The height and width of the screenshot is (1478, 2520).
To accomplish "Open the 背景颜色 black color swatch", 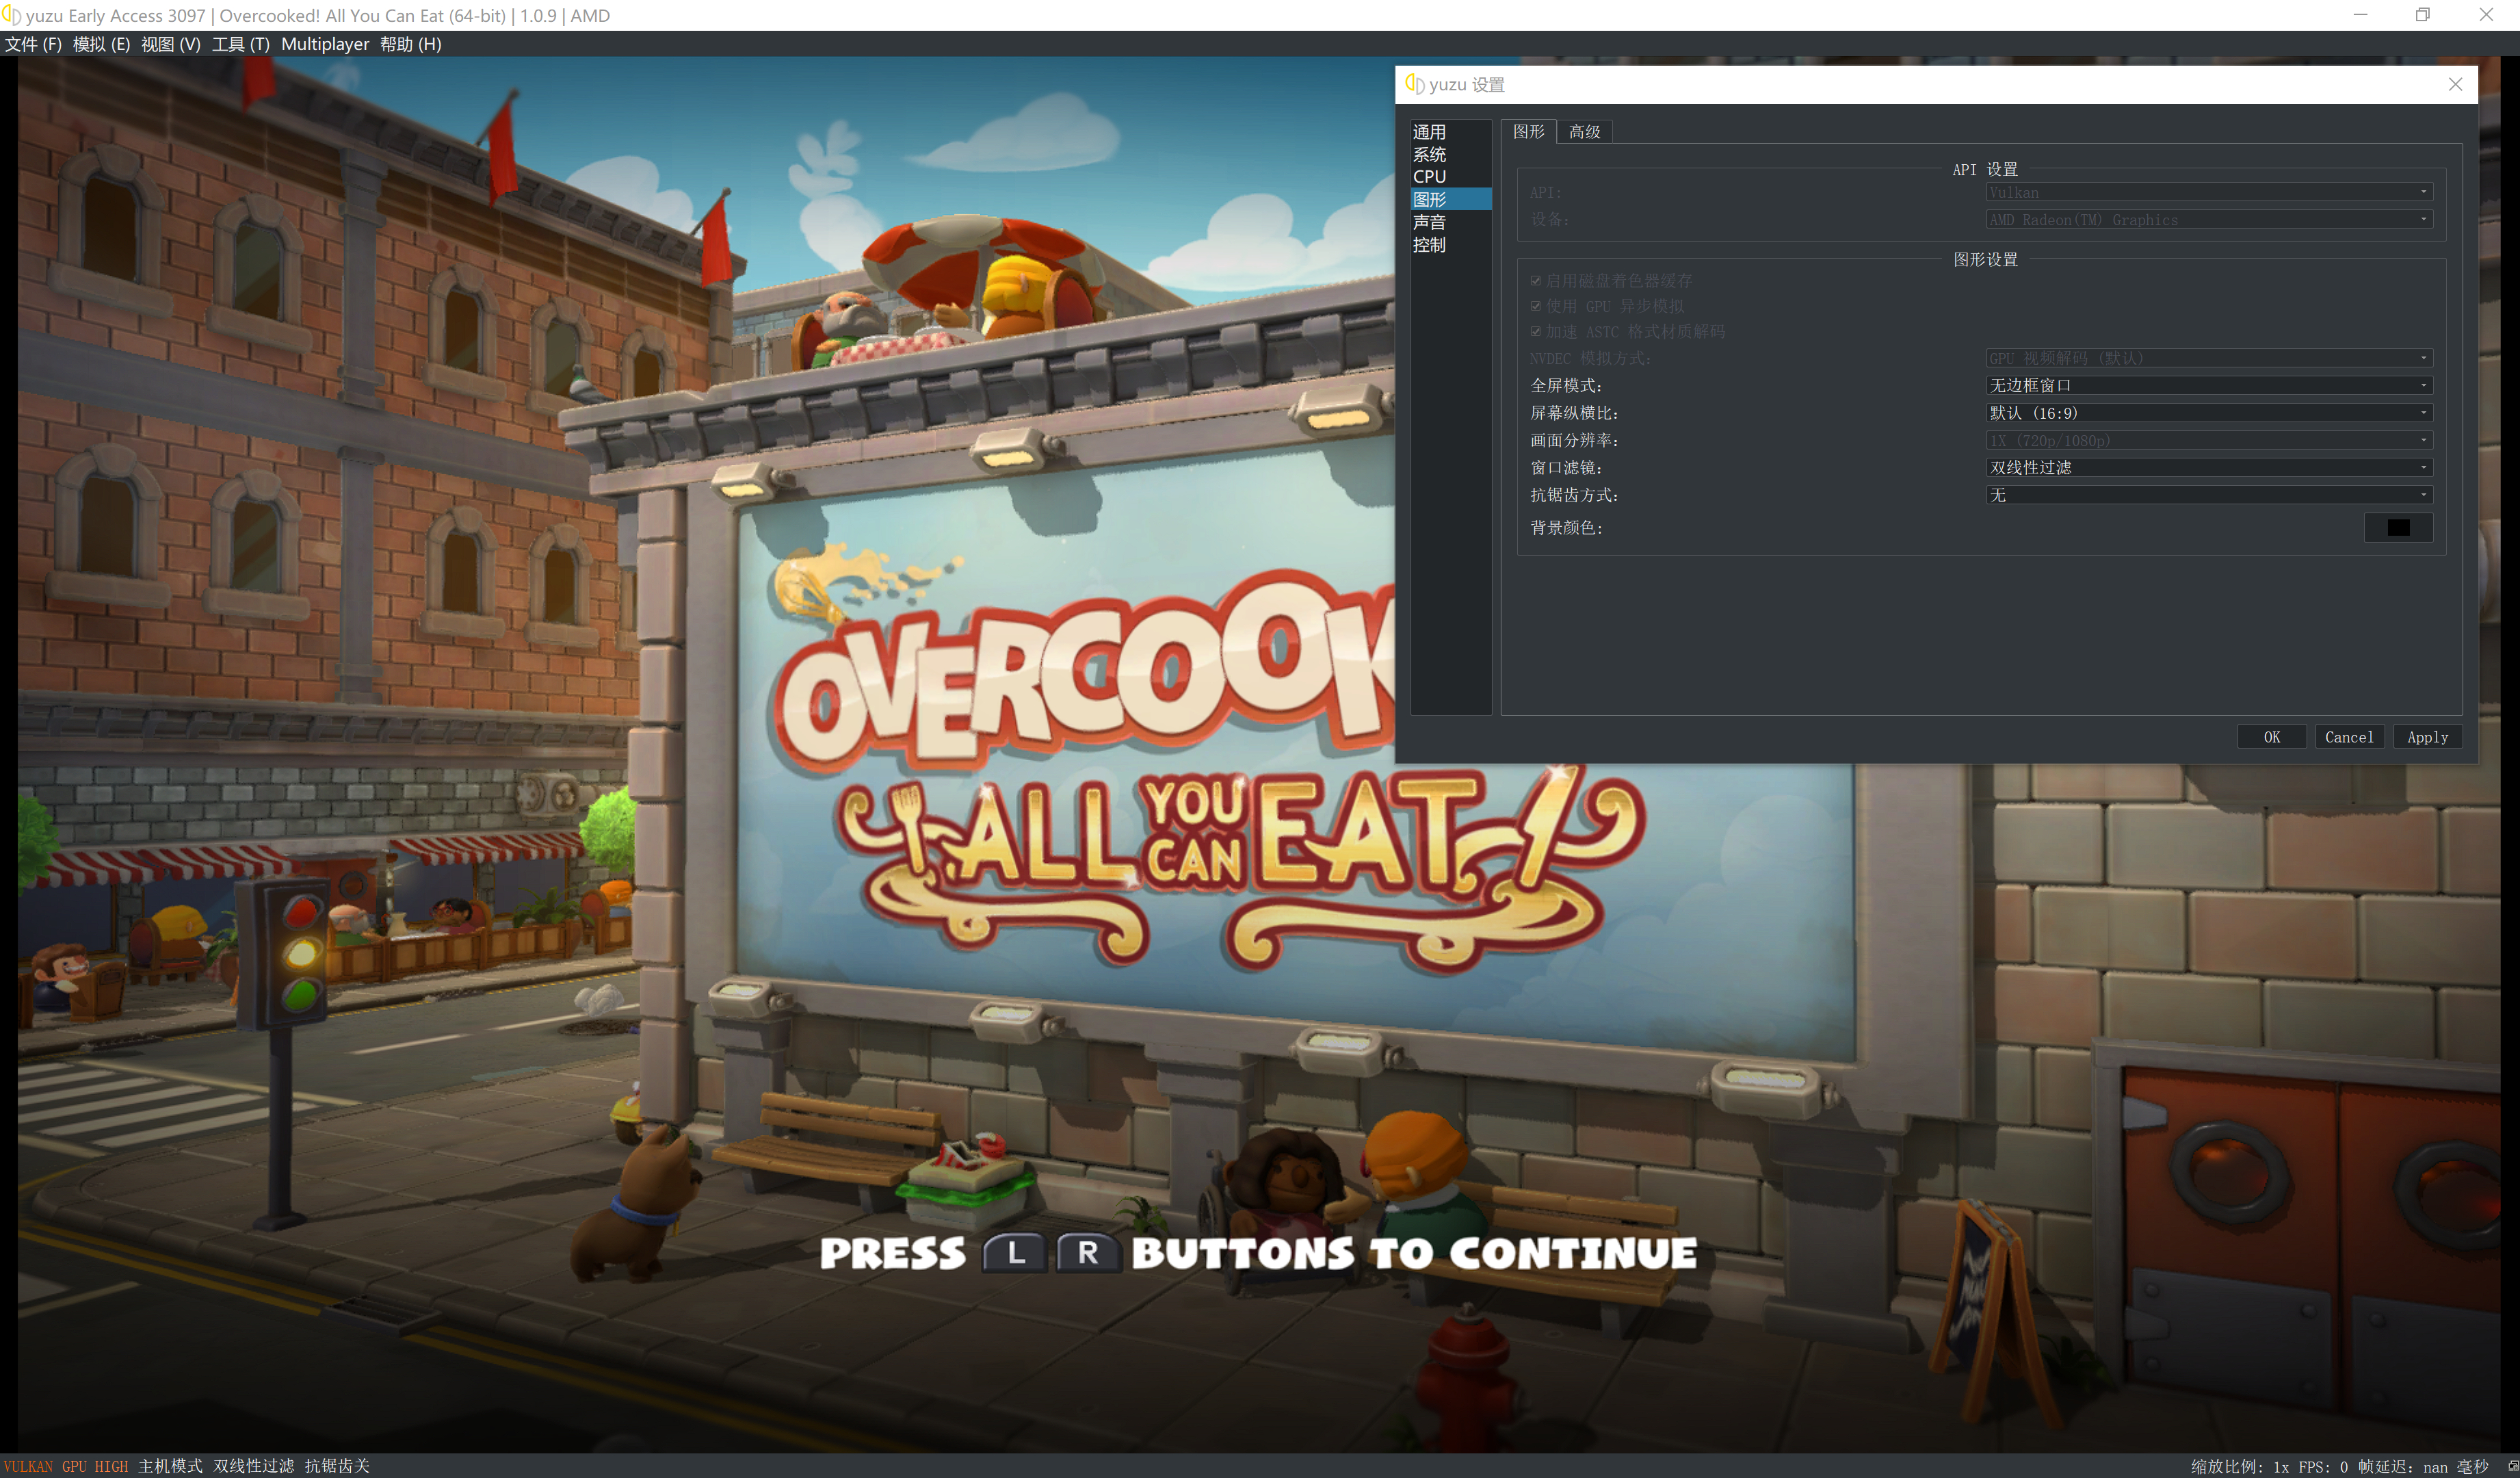I will point(2398,527).
